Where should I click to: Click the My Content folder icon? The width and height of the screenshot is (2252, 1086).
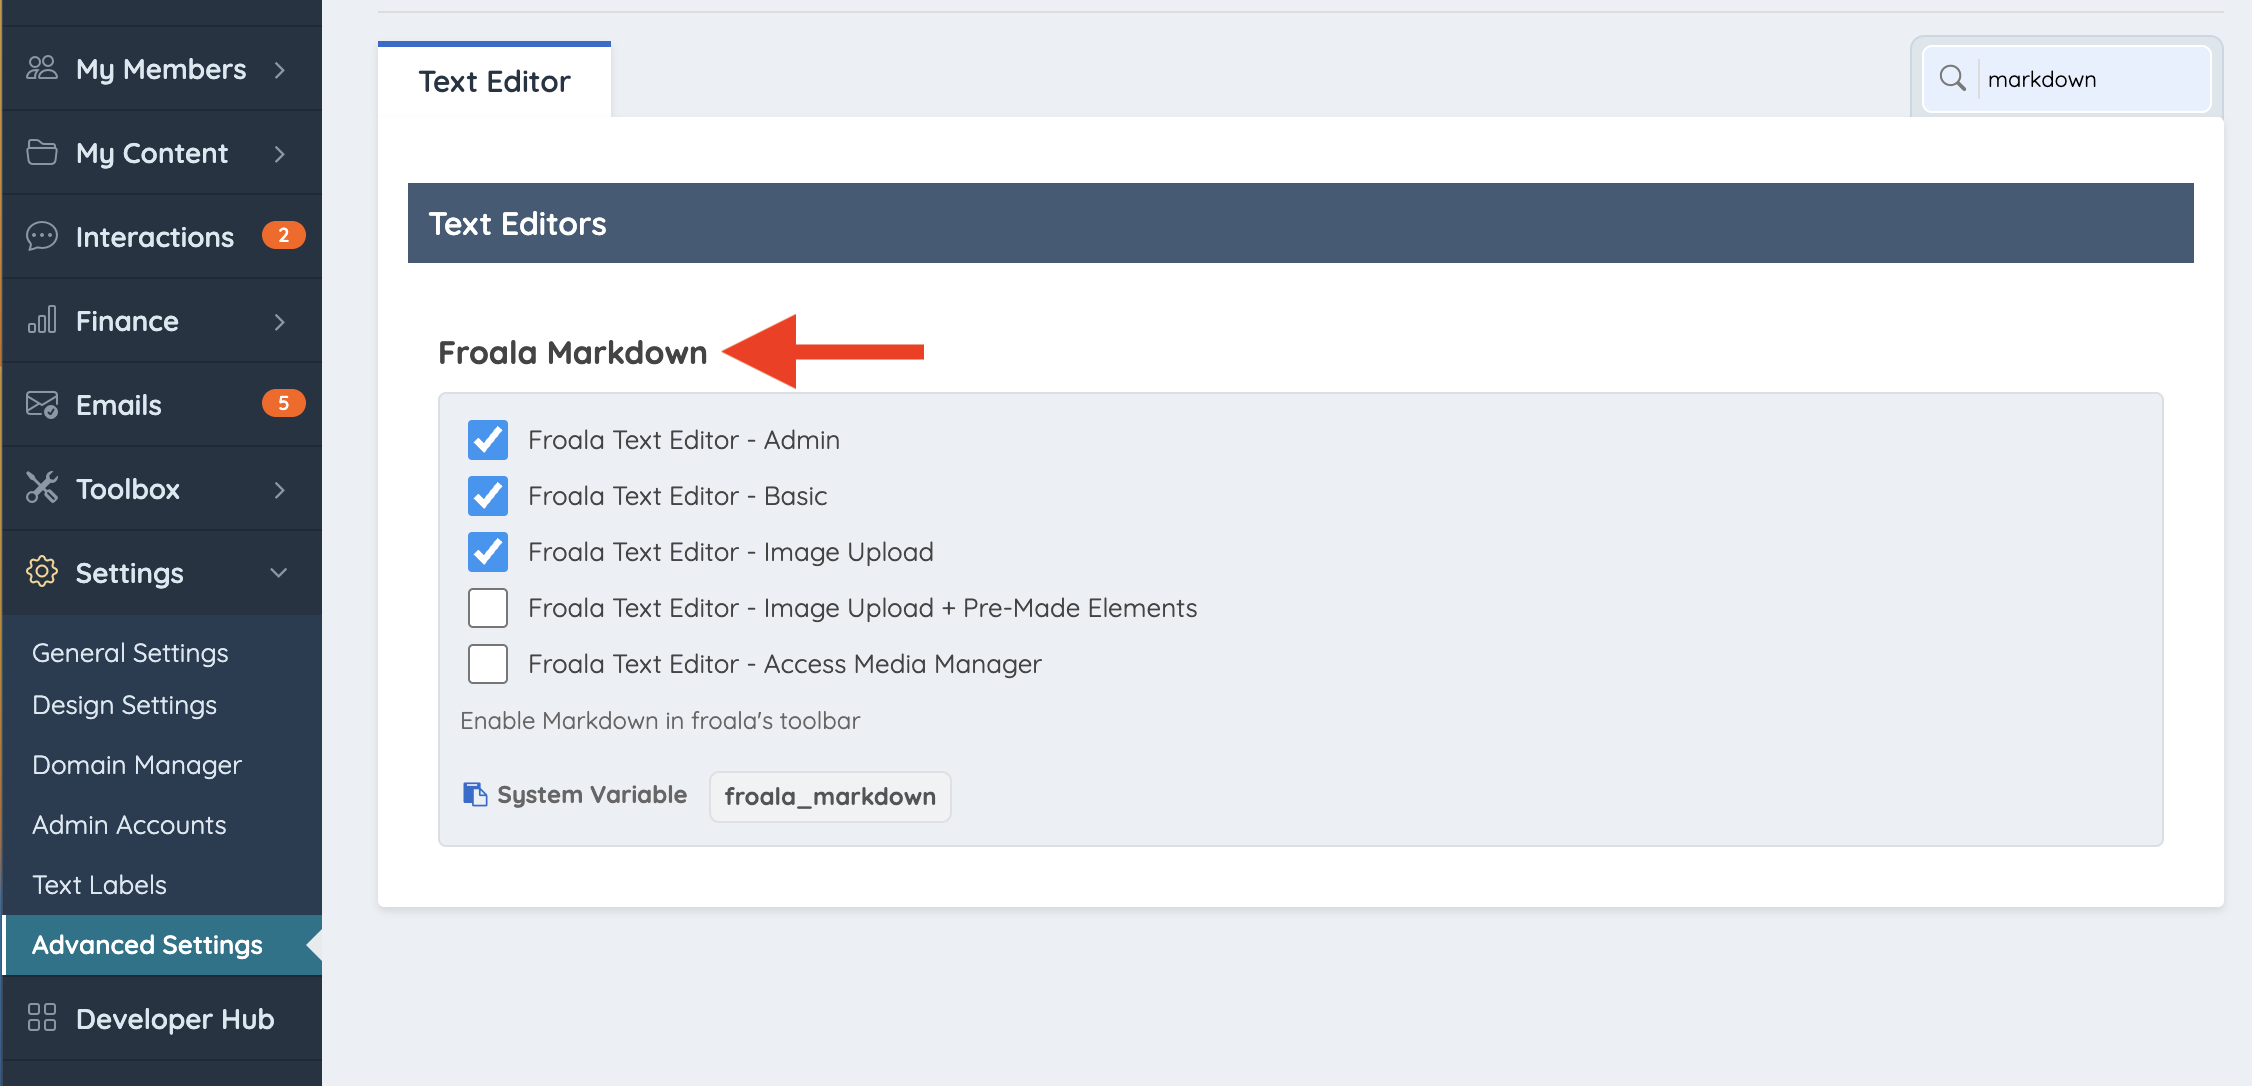click(x=42, y=152)
